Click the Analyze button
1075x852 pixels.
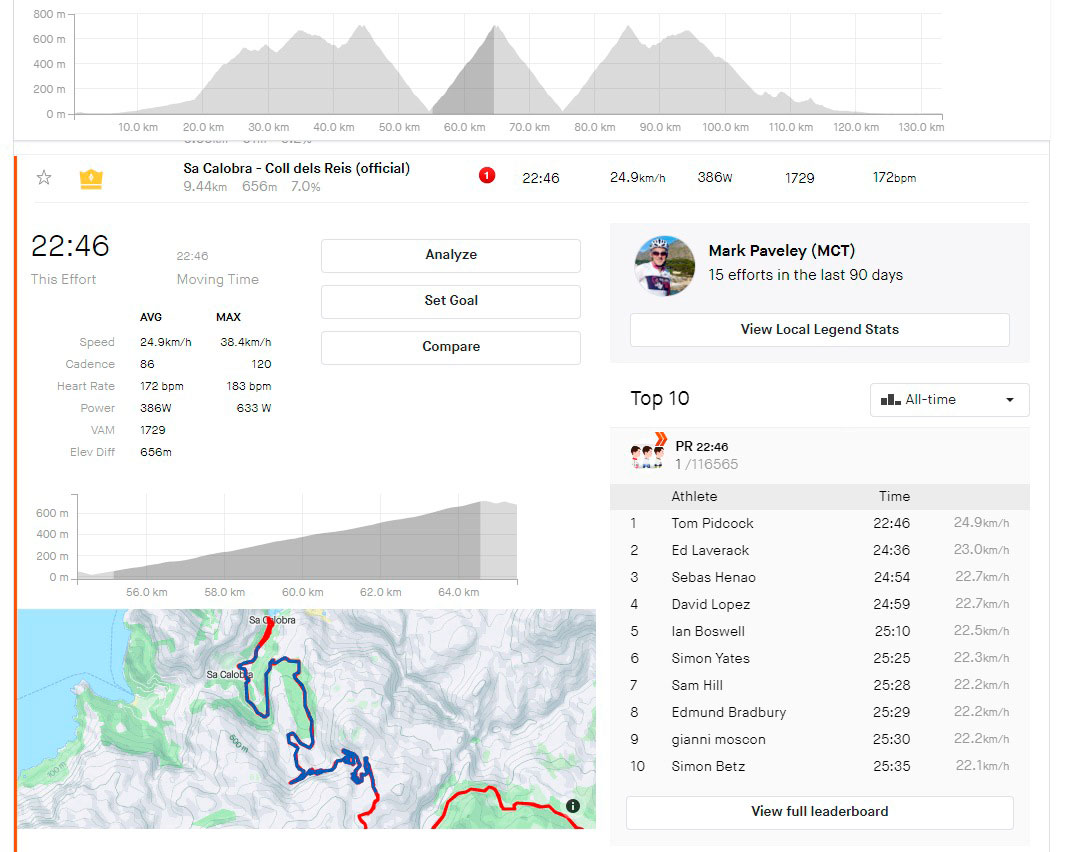(450, 255)
